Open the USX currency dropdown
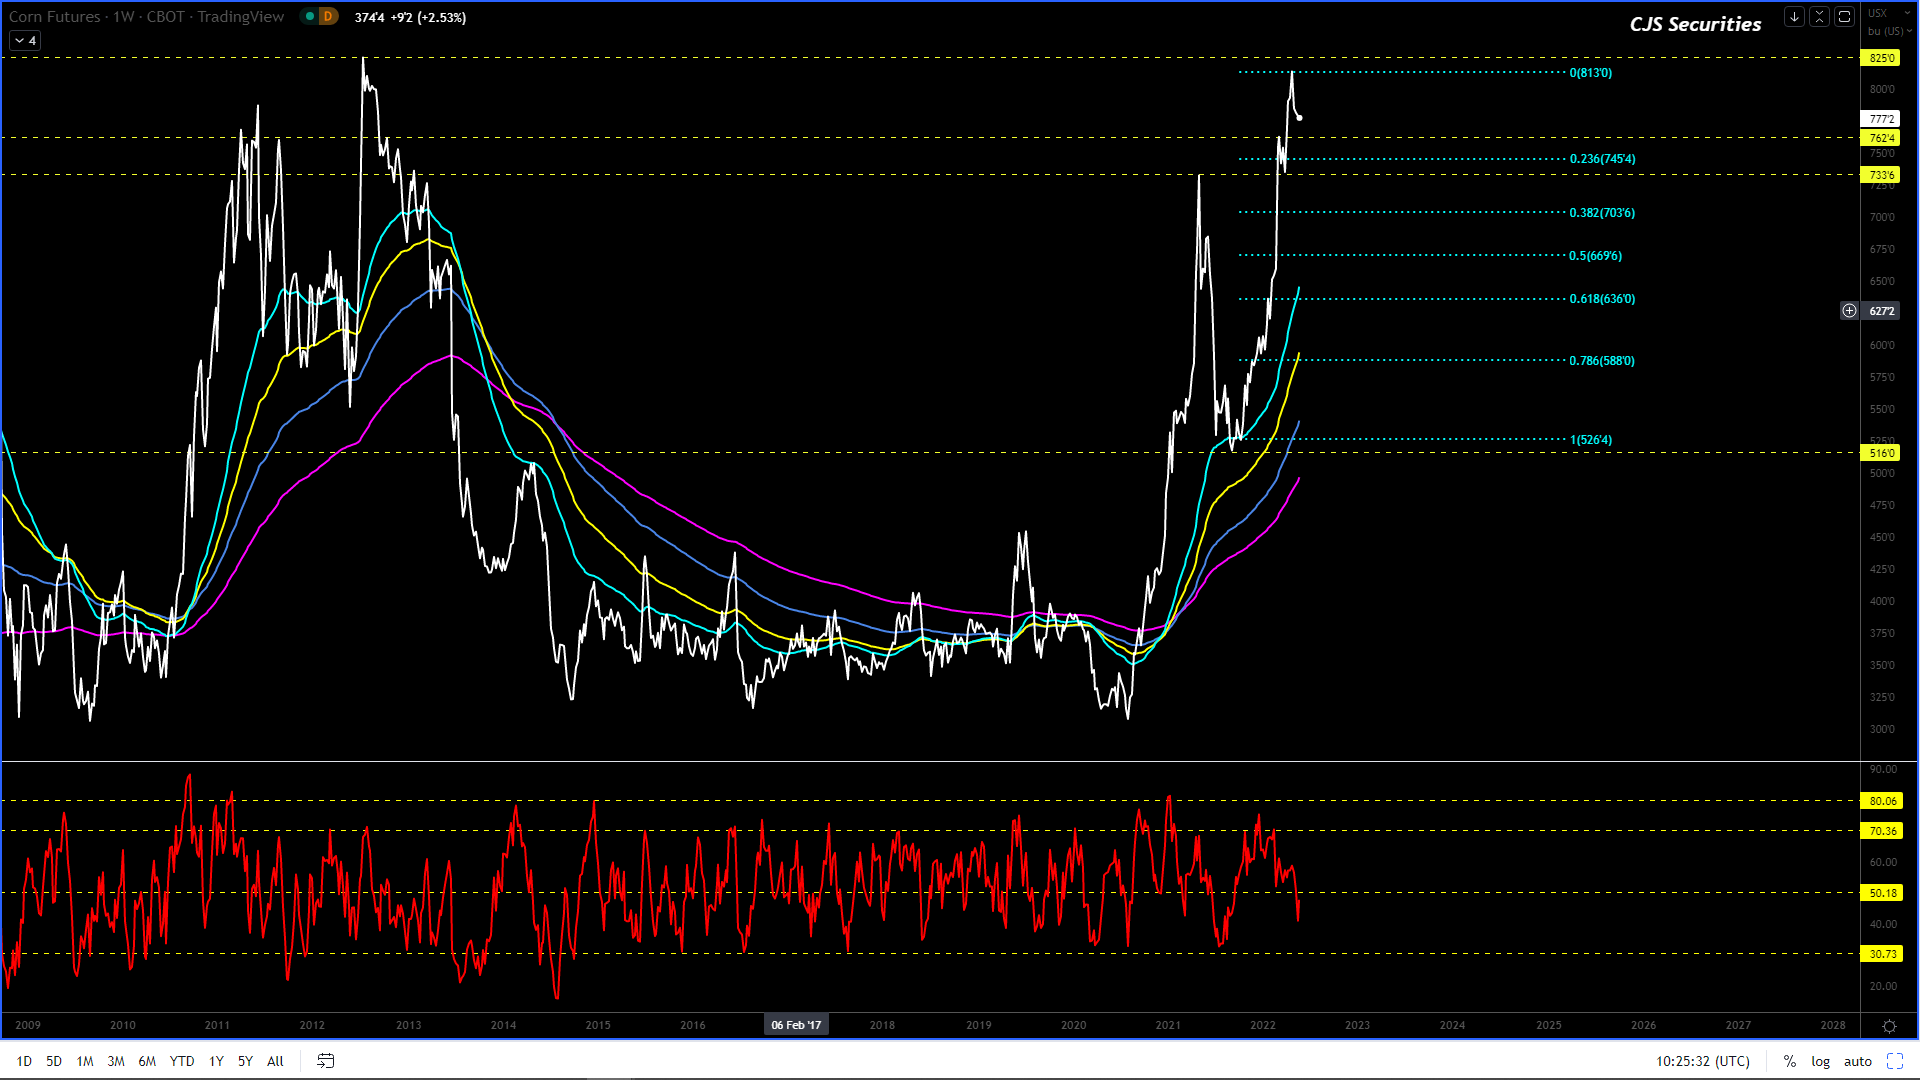1920x1080 pixels. (x=1878, y=13)
